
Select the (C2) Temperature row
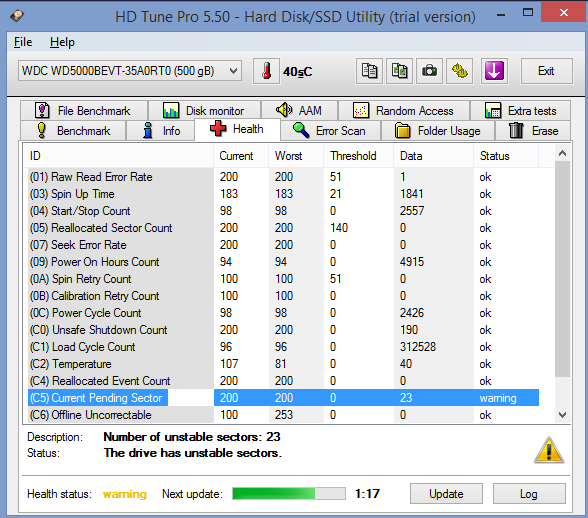click(284, 364)
